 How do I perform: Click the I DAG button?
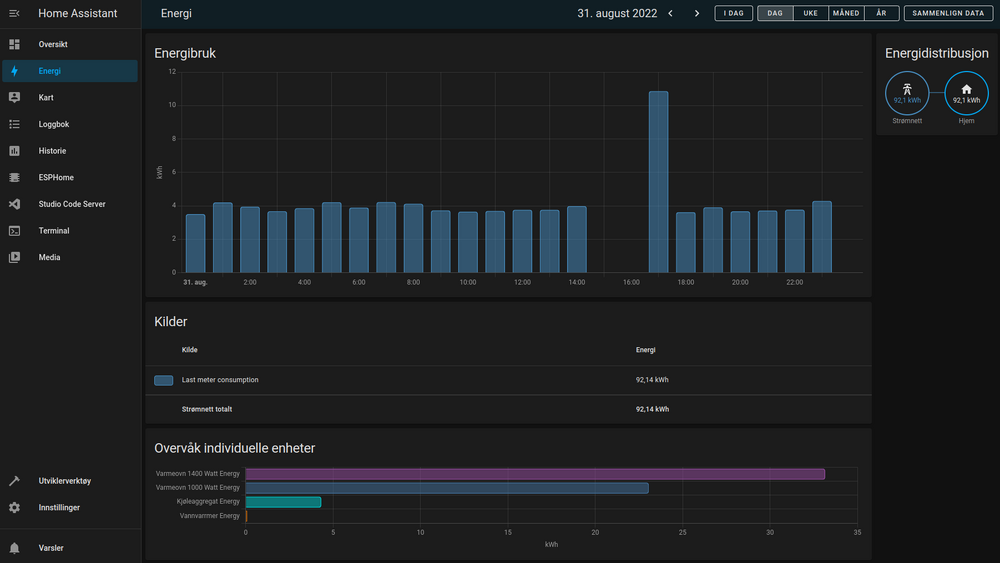point(733,14)
